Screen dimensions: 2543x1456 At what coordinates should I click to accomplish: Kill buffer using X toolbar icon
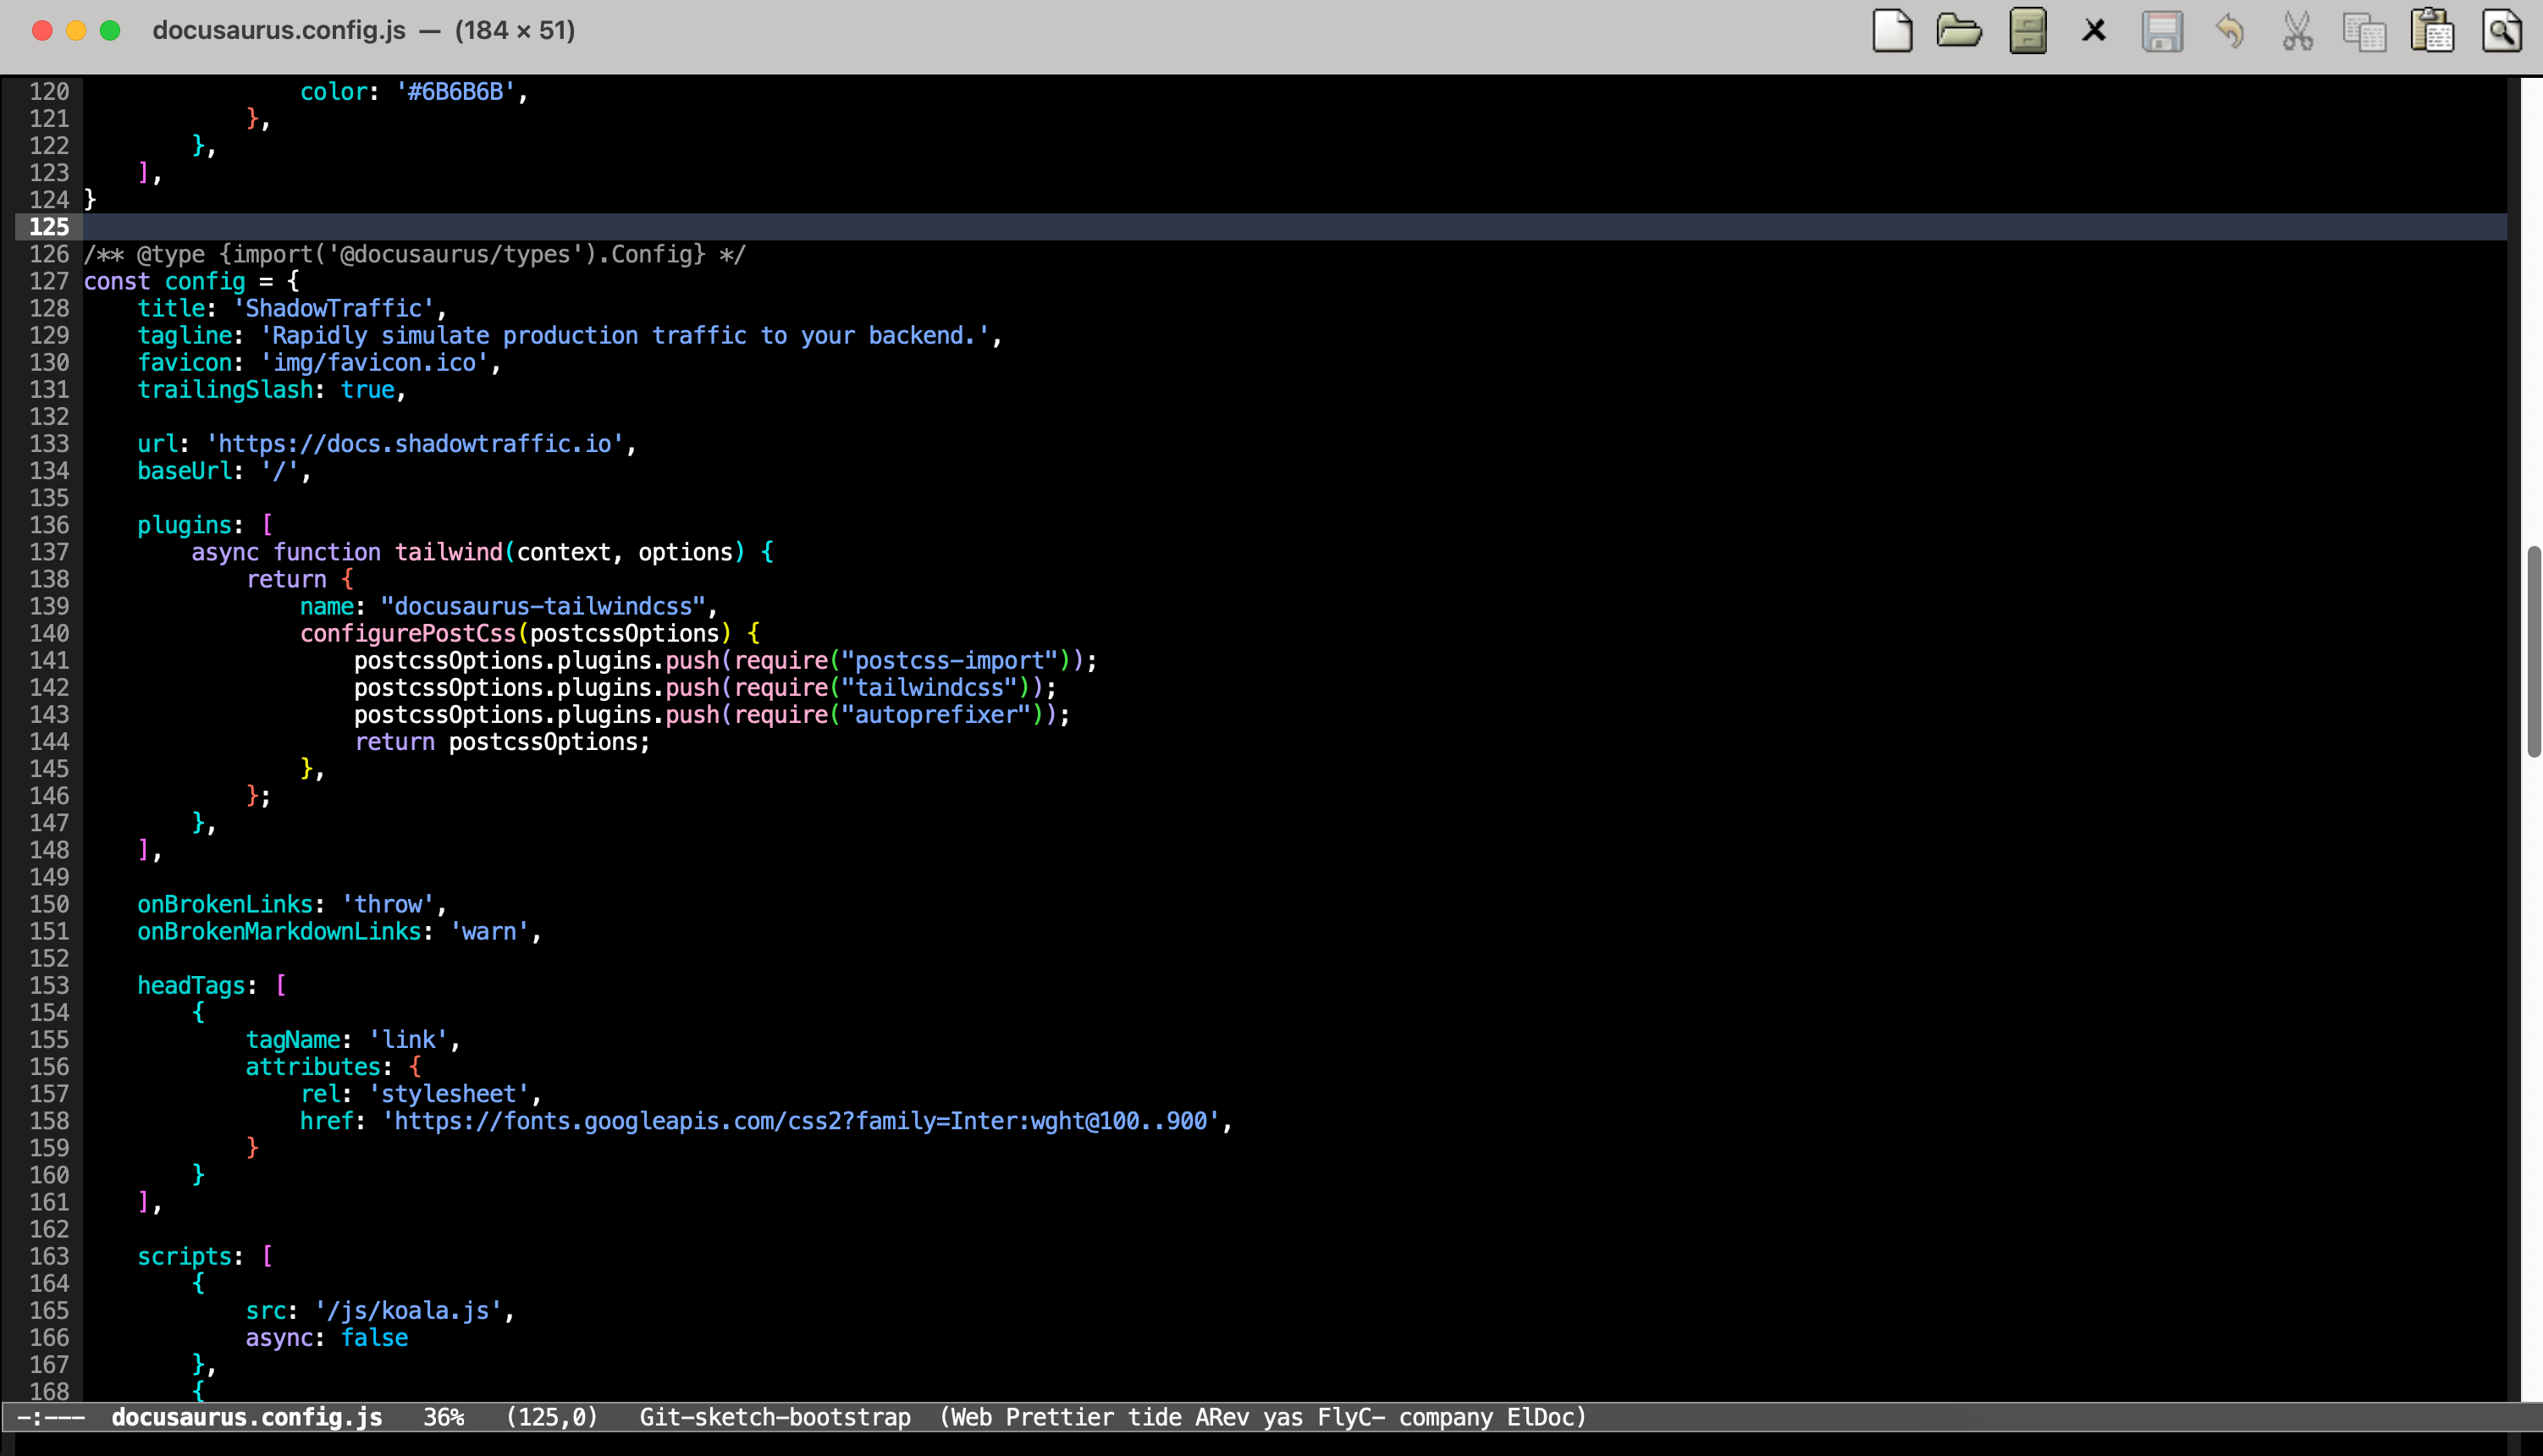click(2094, 31)
